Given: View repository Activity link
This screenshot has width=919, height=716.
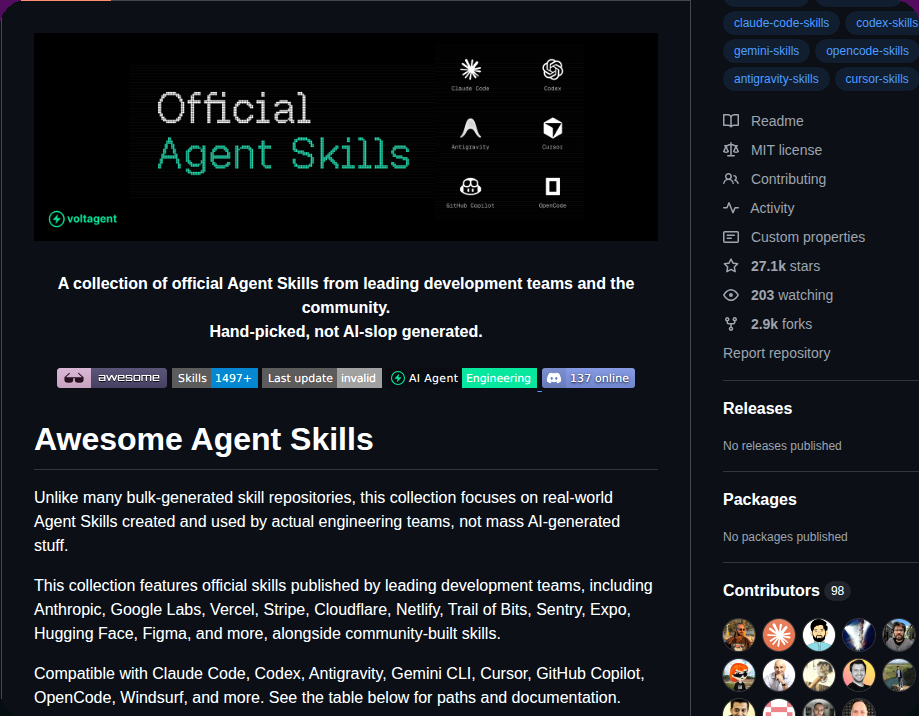Looking at the screenshot, I should [x=772, y=208].
